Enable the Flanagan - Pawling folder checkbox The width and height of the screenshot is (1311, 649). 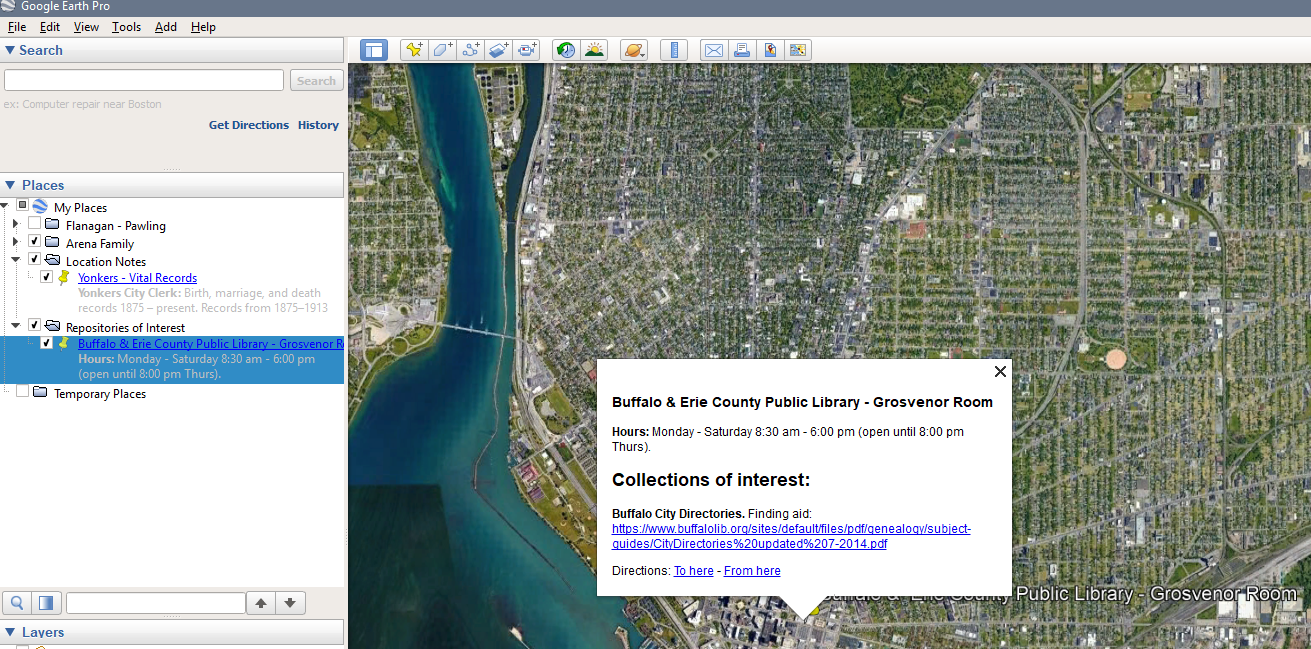pyautogui.click(x=34, y=225)
